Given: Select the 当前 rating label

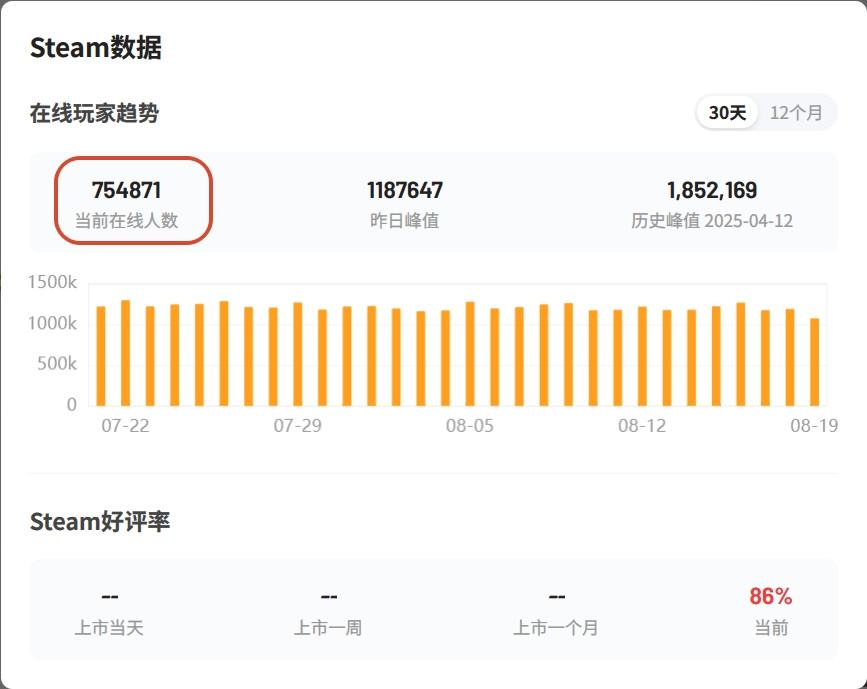Looking at the screenshot, I should (771, 628).
